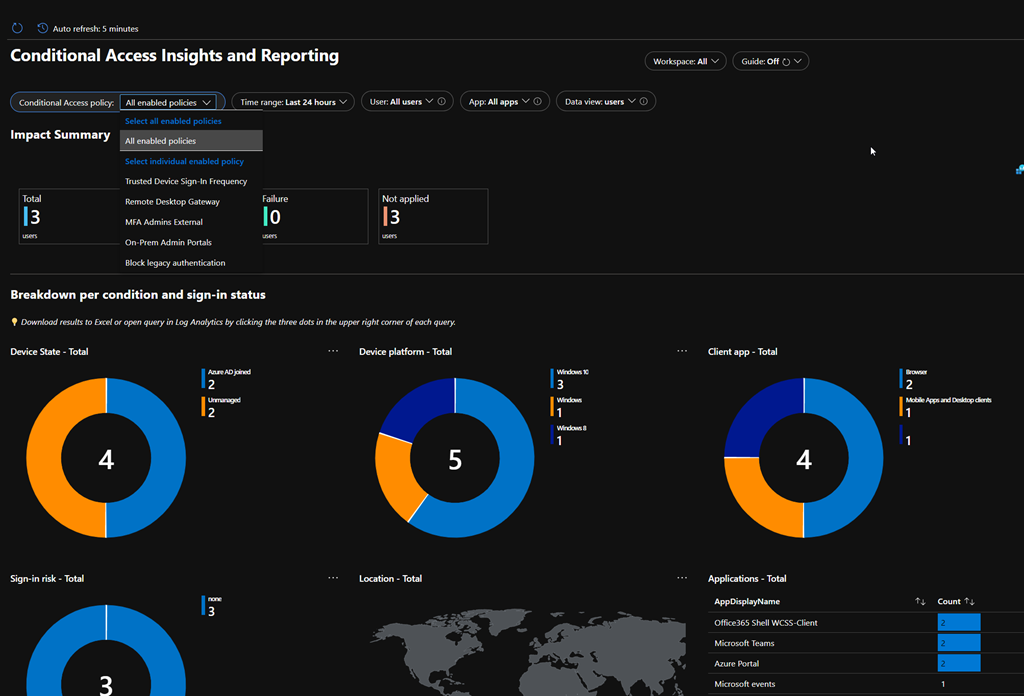Select 'Trusted Device Sign-In Frequency' policy
The image size is (1024, 696).
[191, 182]
